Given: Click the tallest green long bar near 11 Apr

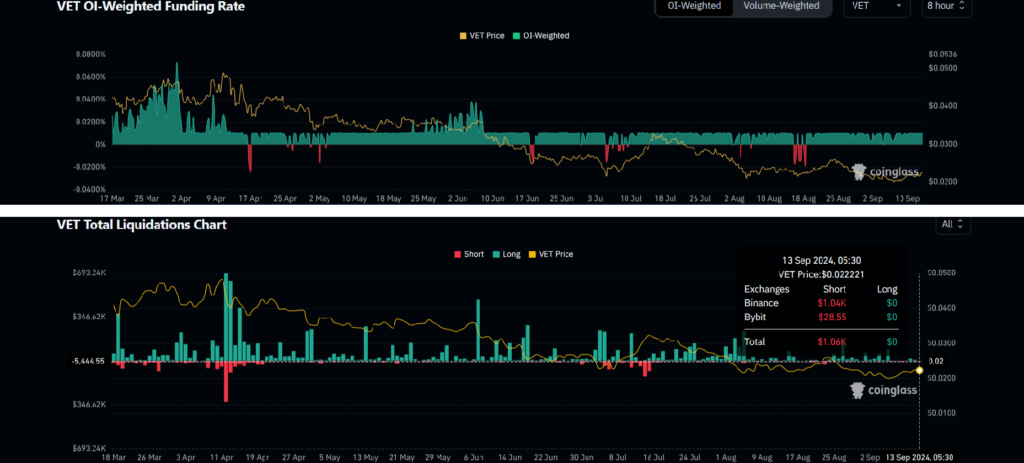Looking at the screenshot, I should click(227, 317).
